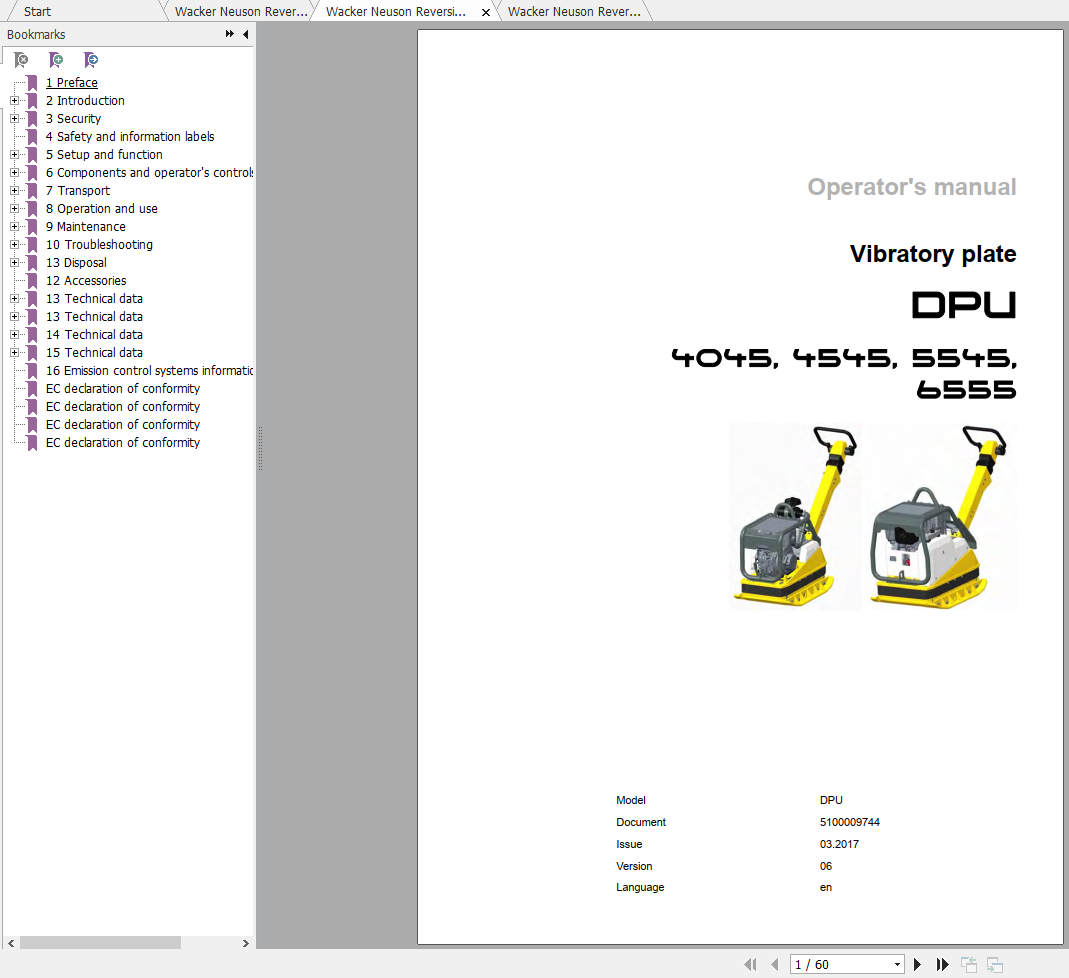This screenshot has height=978, width=1069.
Task: Open the 7 Transport bookmark
Action: click(x=78, y=191)
